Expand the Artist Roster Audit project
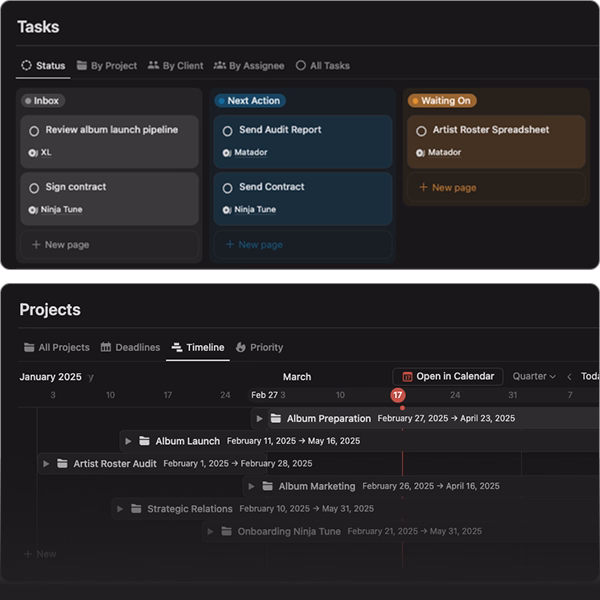Screen dimensions: 600x600 click(46, 464)
